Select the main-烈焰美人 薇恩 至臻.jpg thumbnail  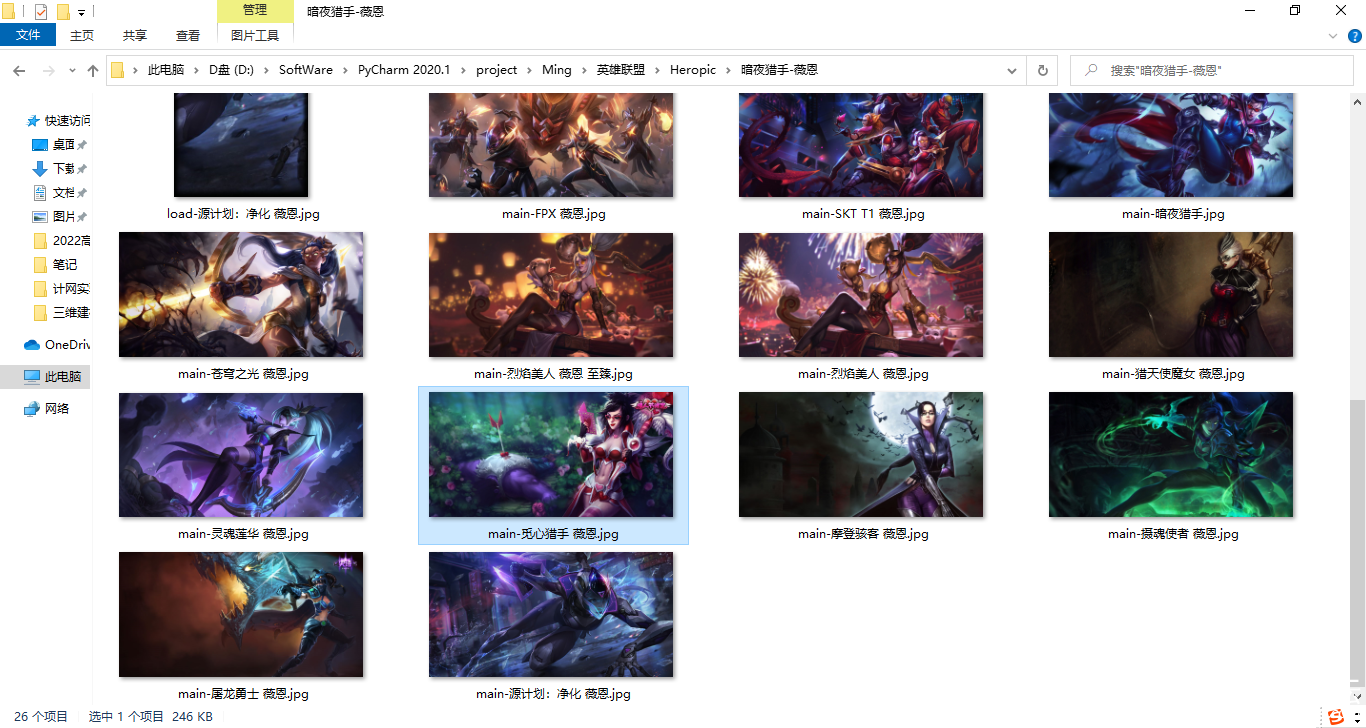tap(551, 295)
